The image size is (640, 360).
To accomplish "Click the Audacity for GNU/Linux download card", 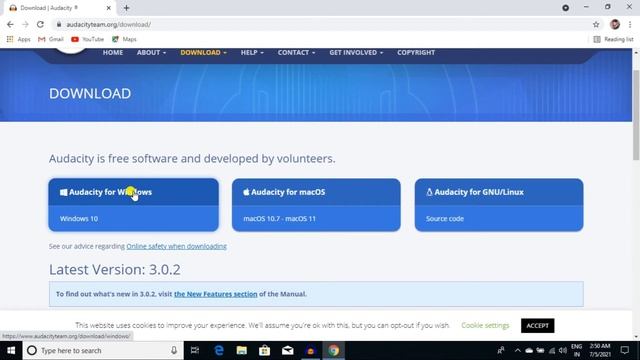I will click(499, 205).
